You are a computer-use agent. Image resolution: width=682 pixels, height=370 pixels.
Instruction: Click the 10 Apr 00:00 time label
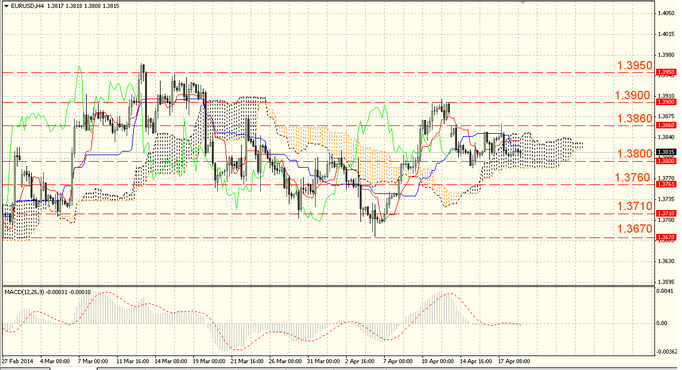click(438, 361)
